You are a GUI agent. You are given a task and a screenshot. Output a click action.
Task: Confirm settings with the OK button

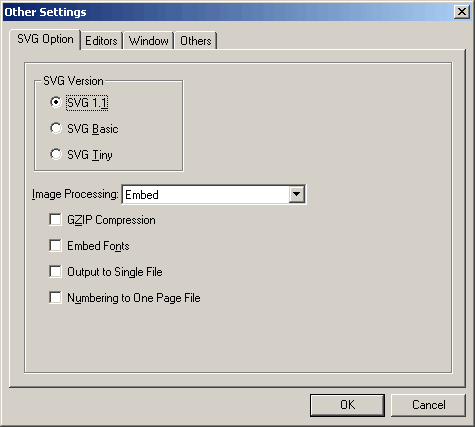click(347, 405)
